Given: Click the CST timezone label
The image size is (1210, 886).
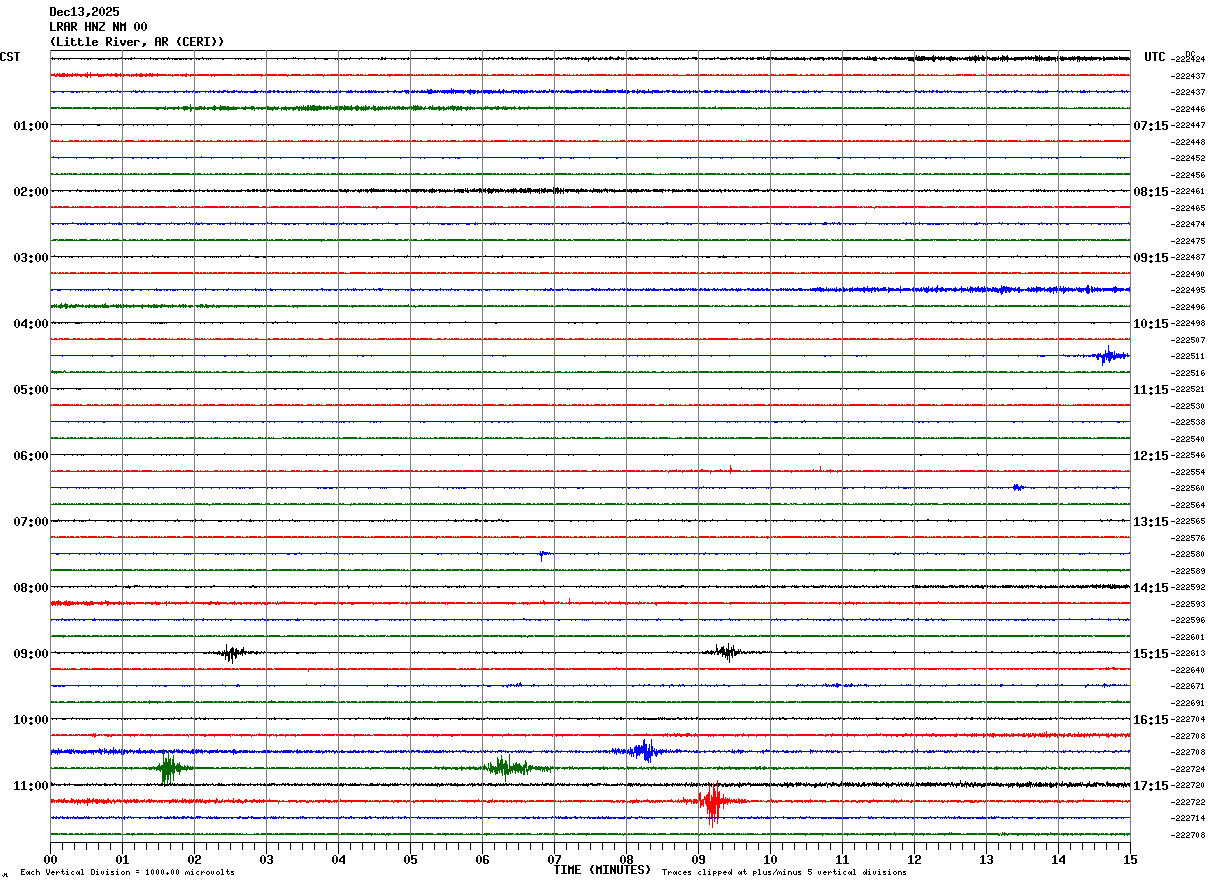Looking at the screenshot, I should [x=10, y=57].
